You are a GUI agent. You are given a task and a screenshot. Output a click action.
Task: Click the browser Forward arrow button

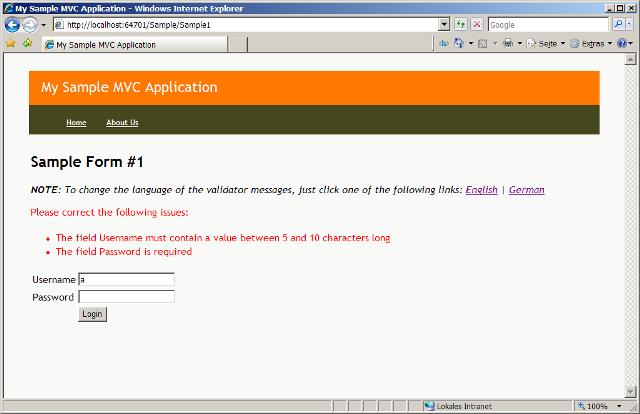click(x=30, y=25)
